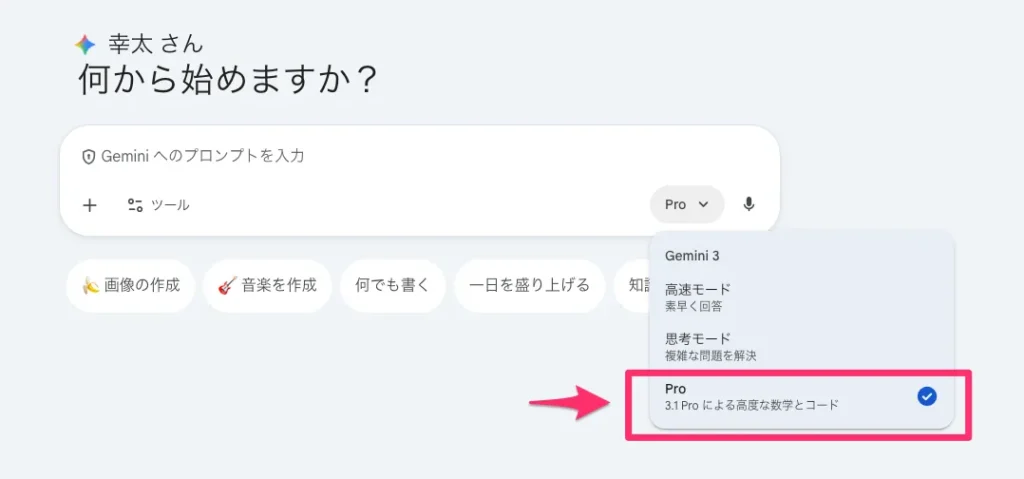Click the ツール button
Screen dimensions: 1024x479
tap(159, 205)
